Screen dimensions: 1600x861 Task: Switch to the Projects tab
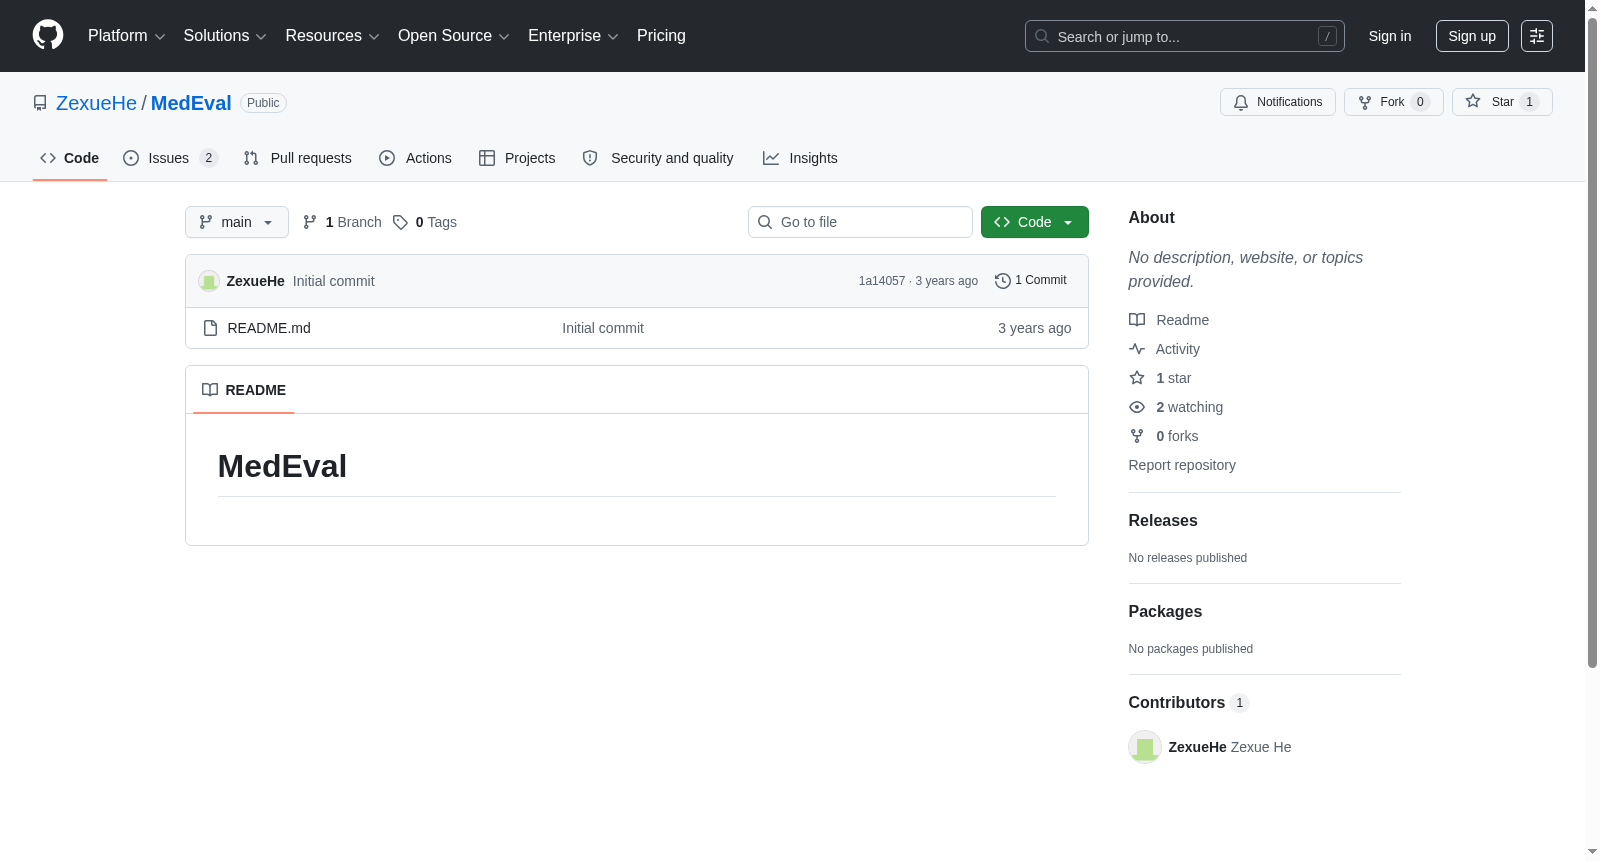517,158
